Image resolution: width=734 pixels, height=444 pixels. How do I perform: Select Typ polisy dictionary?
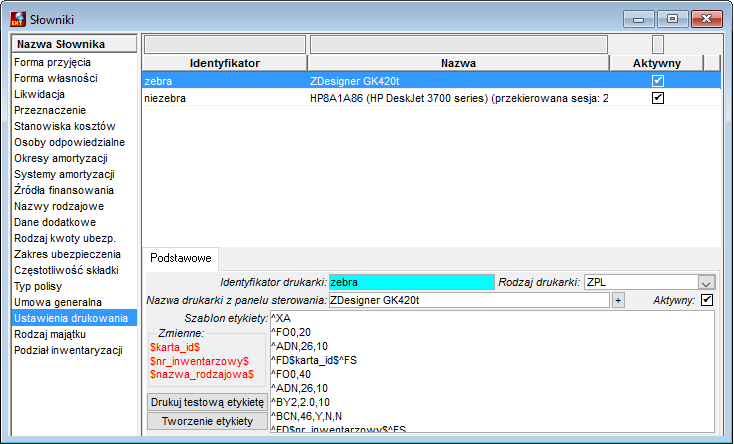point(38,286)
